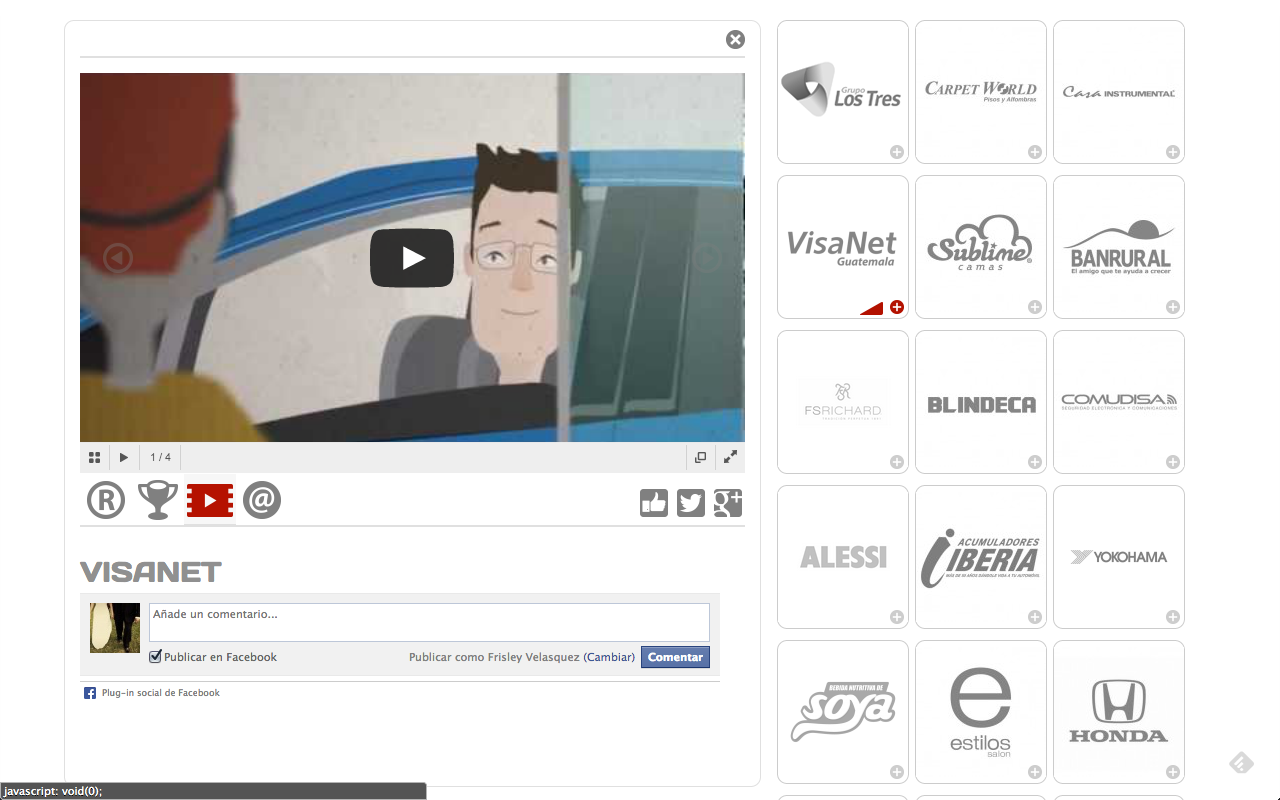Start slideshow with small play icon
1280x800 pixels.
pos(124,457)
